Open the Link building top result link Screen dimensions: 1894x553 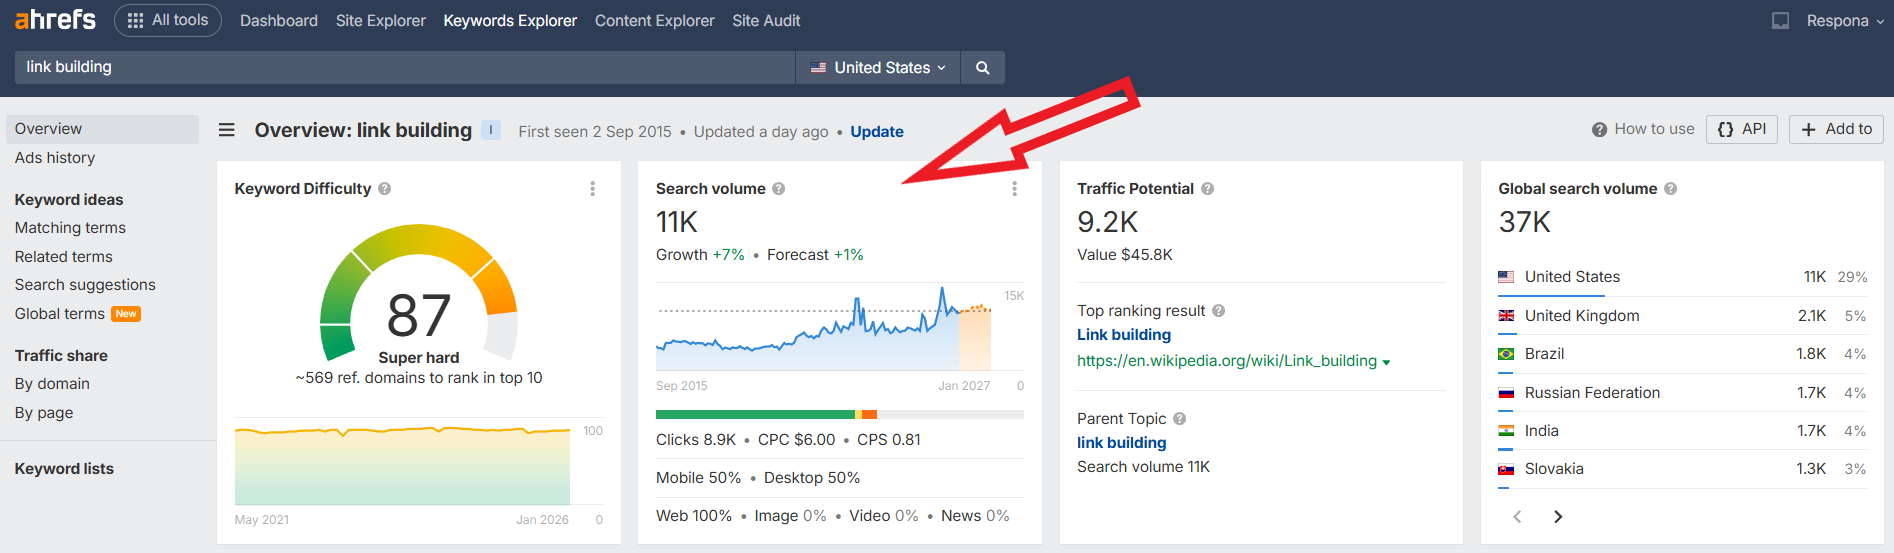pos(1124,335)
